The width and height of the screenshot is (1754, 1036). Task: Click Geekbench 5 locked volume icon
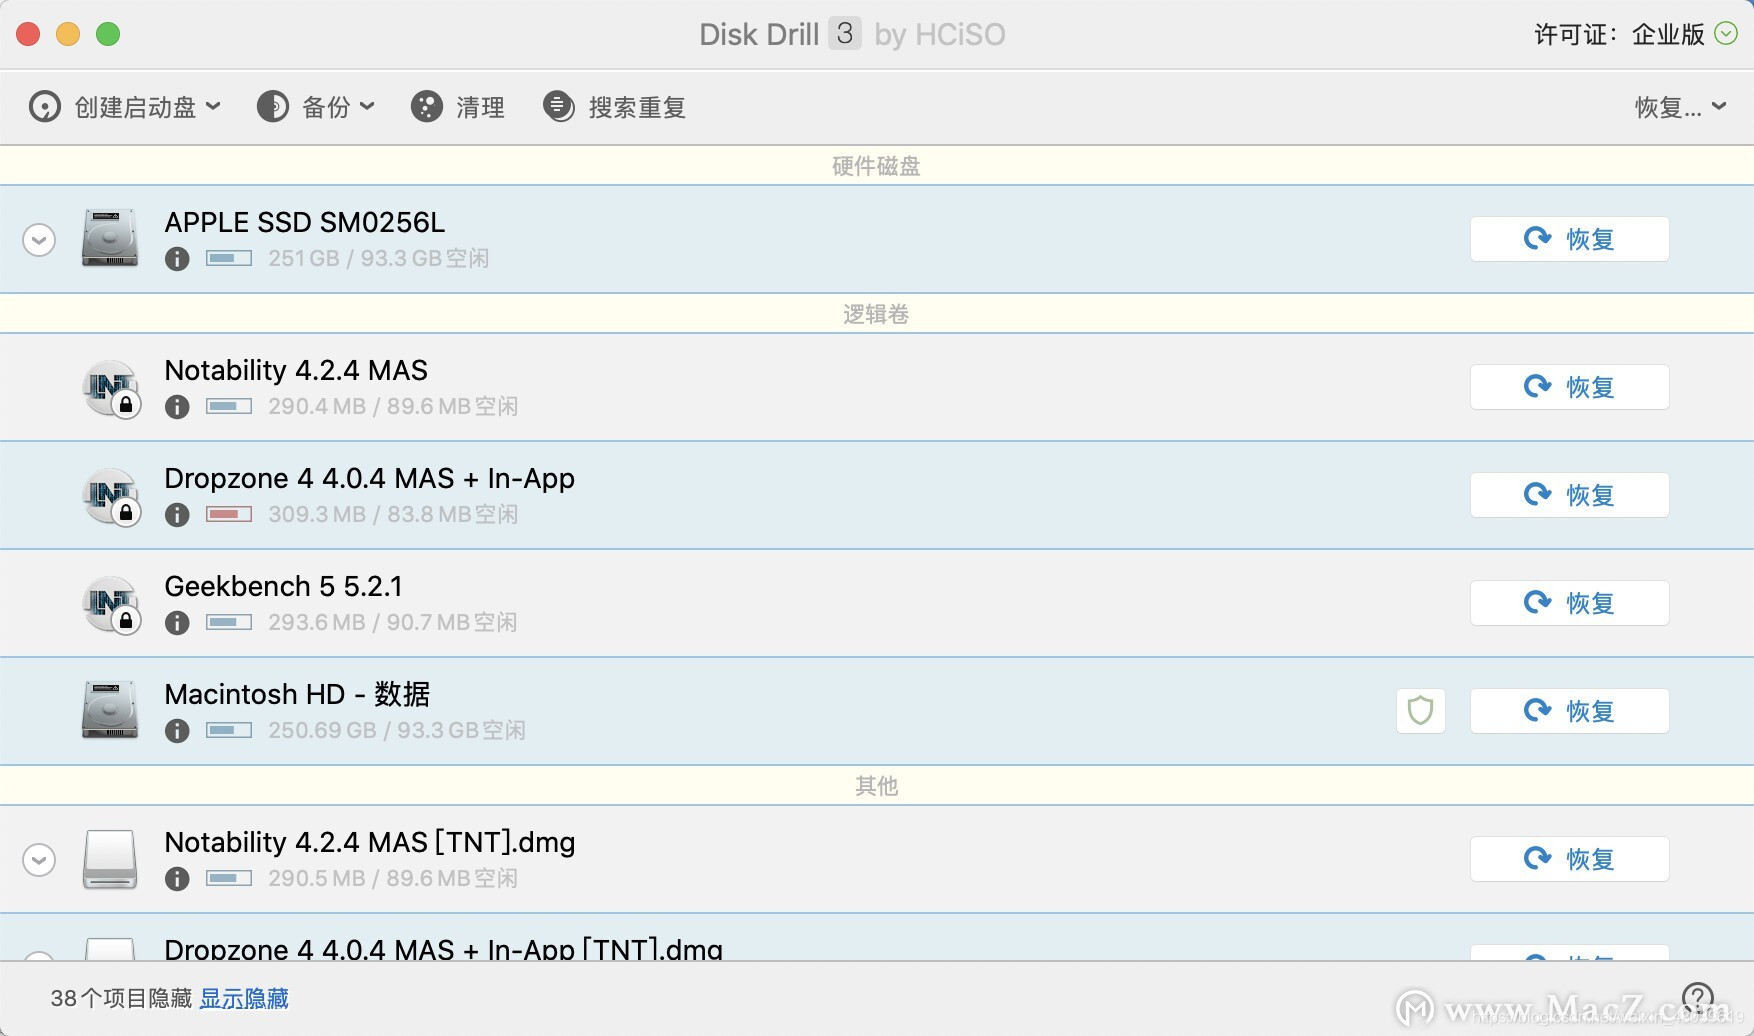point(110,604)
